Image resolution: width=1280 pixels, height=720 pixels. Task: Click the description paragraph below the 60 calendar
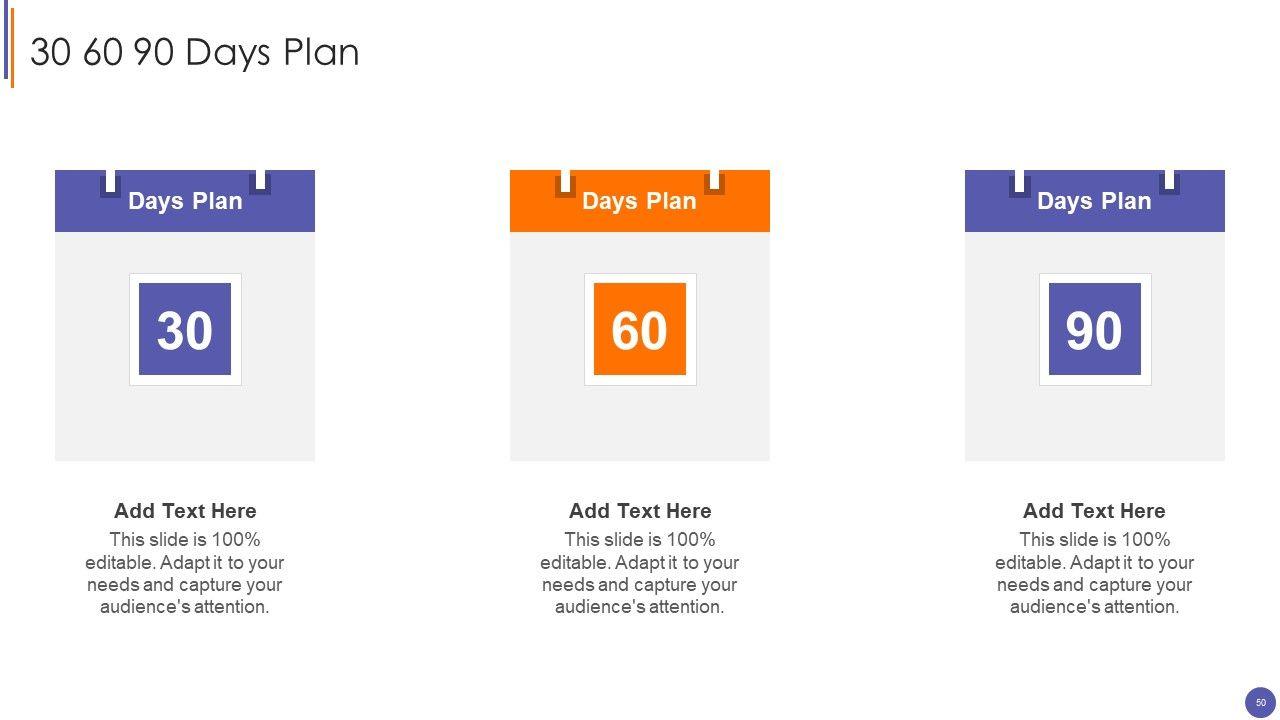(x=640, y=573)
